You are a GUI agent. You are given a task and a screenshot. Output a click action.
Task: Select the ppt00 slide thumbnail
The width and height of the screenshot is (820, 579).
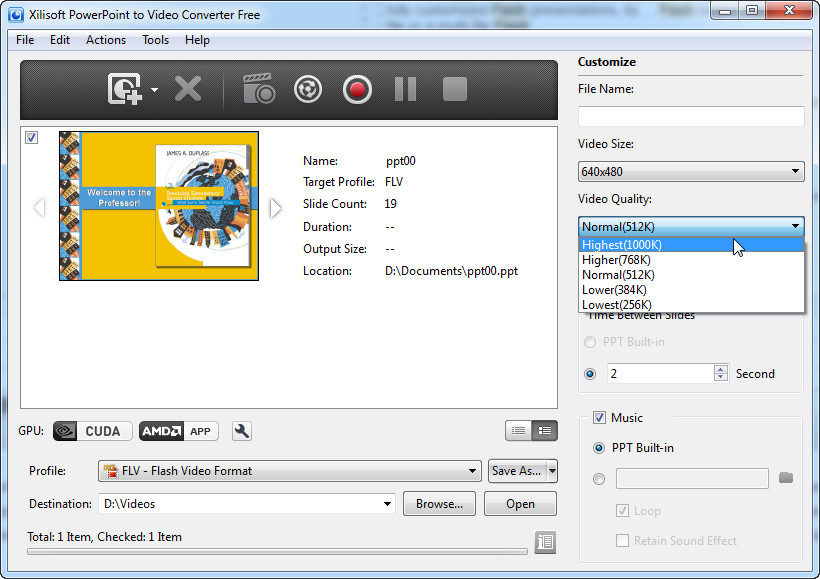159,206
